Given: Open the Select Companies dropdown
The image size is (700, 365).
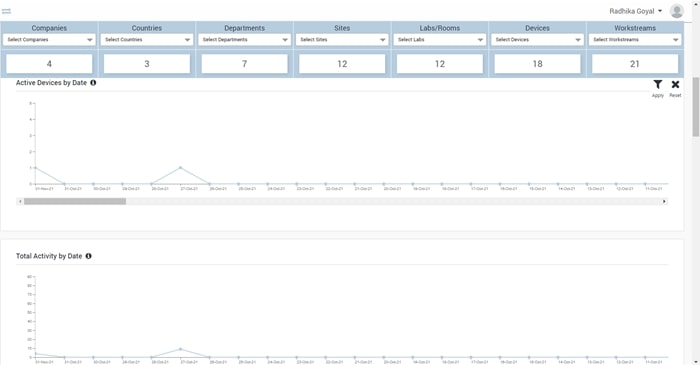Looking at the screenshot, I should (x=49, y=40).
